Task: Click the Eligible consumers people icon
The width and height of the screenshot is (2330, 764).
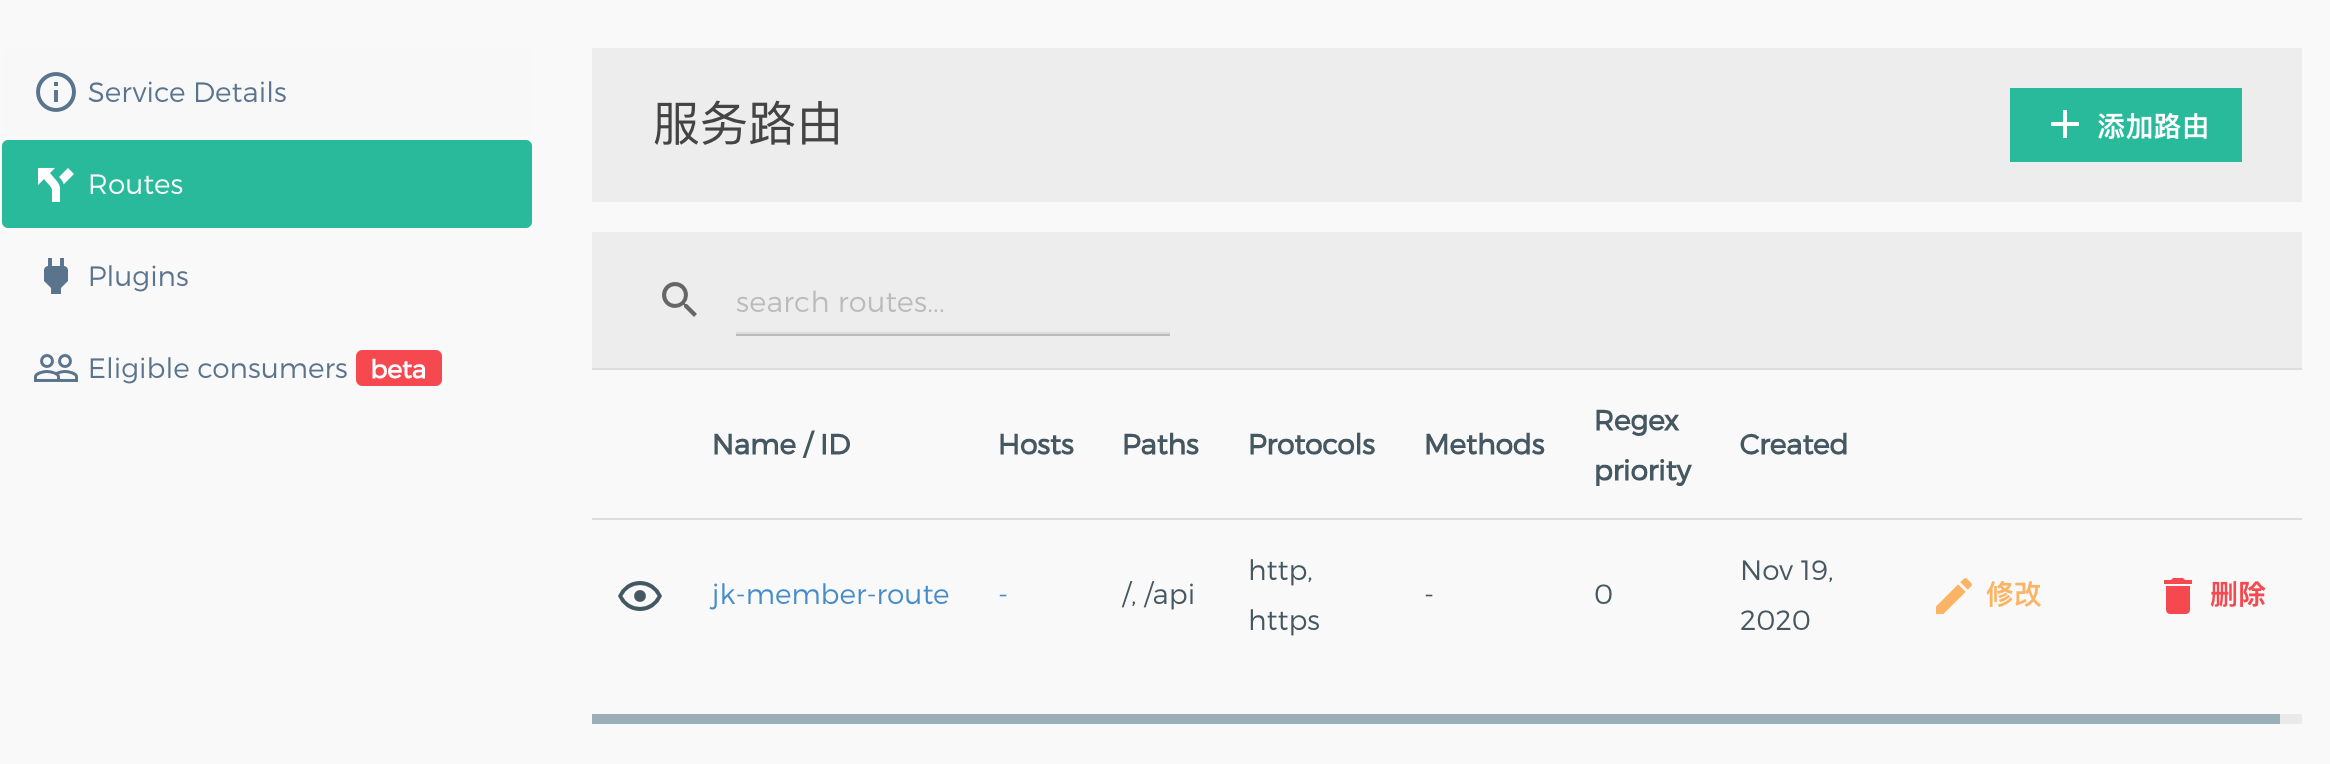Action: coord(56,368)
